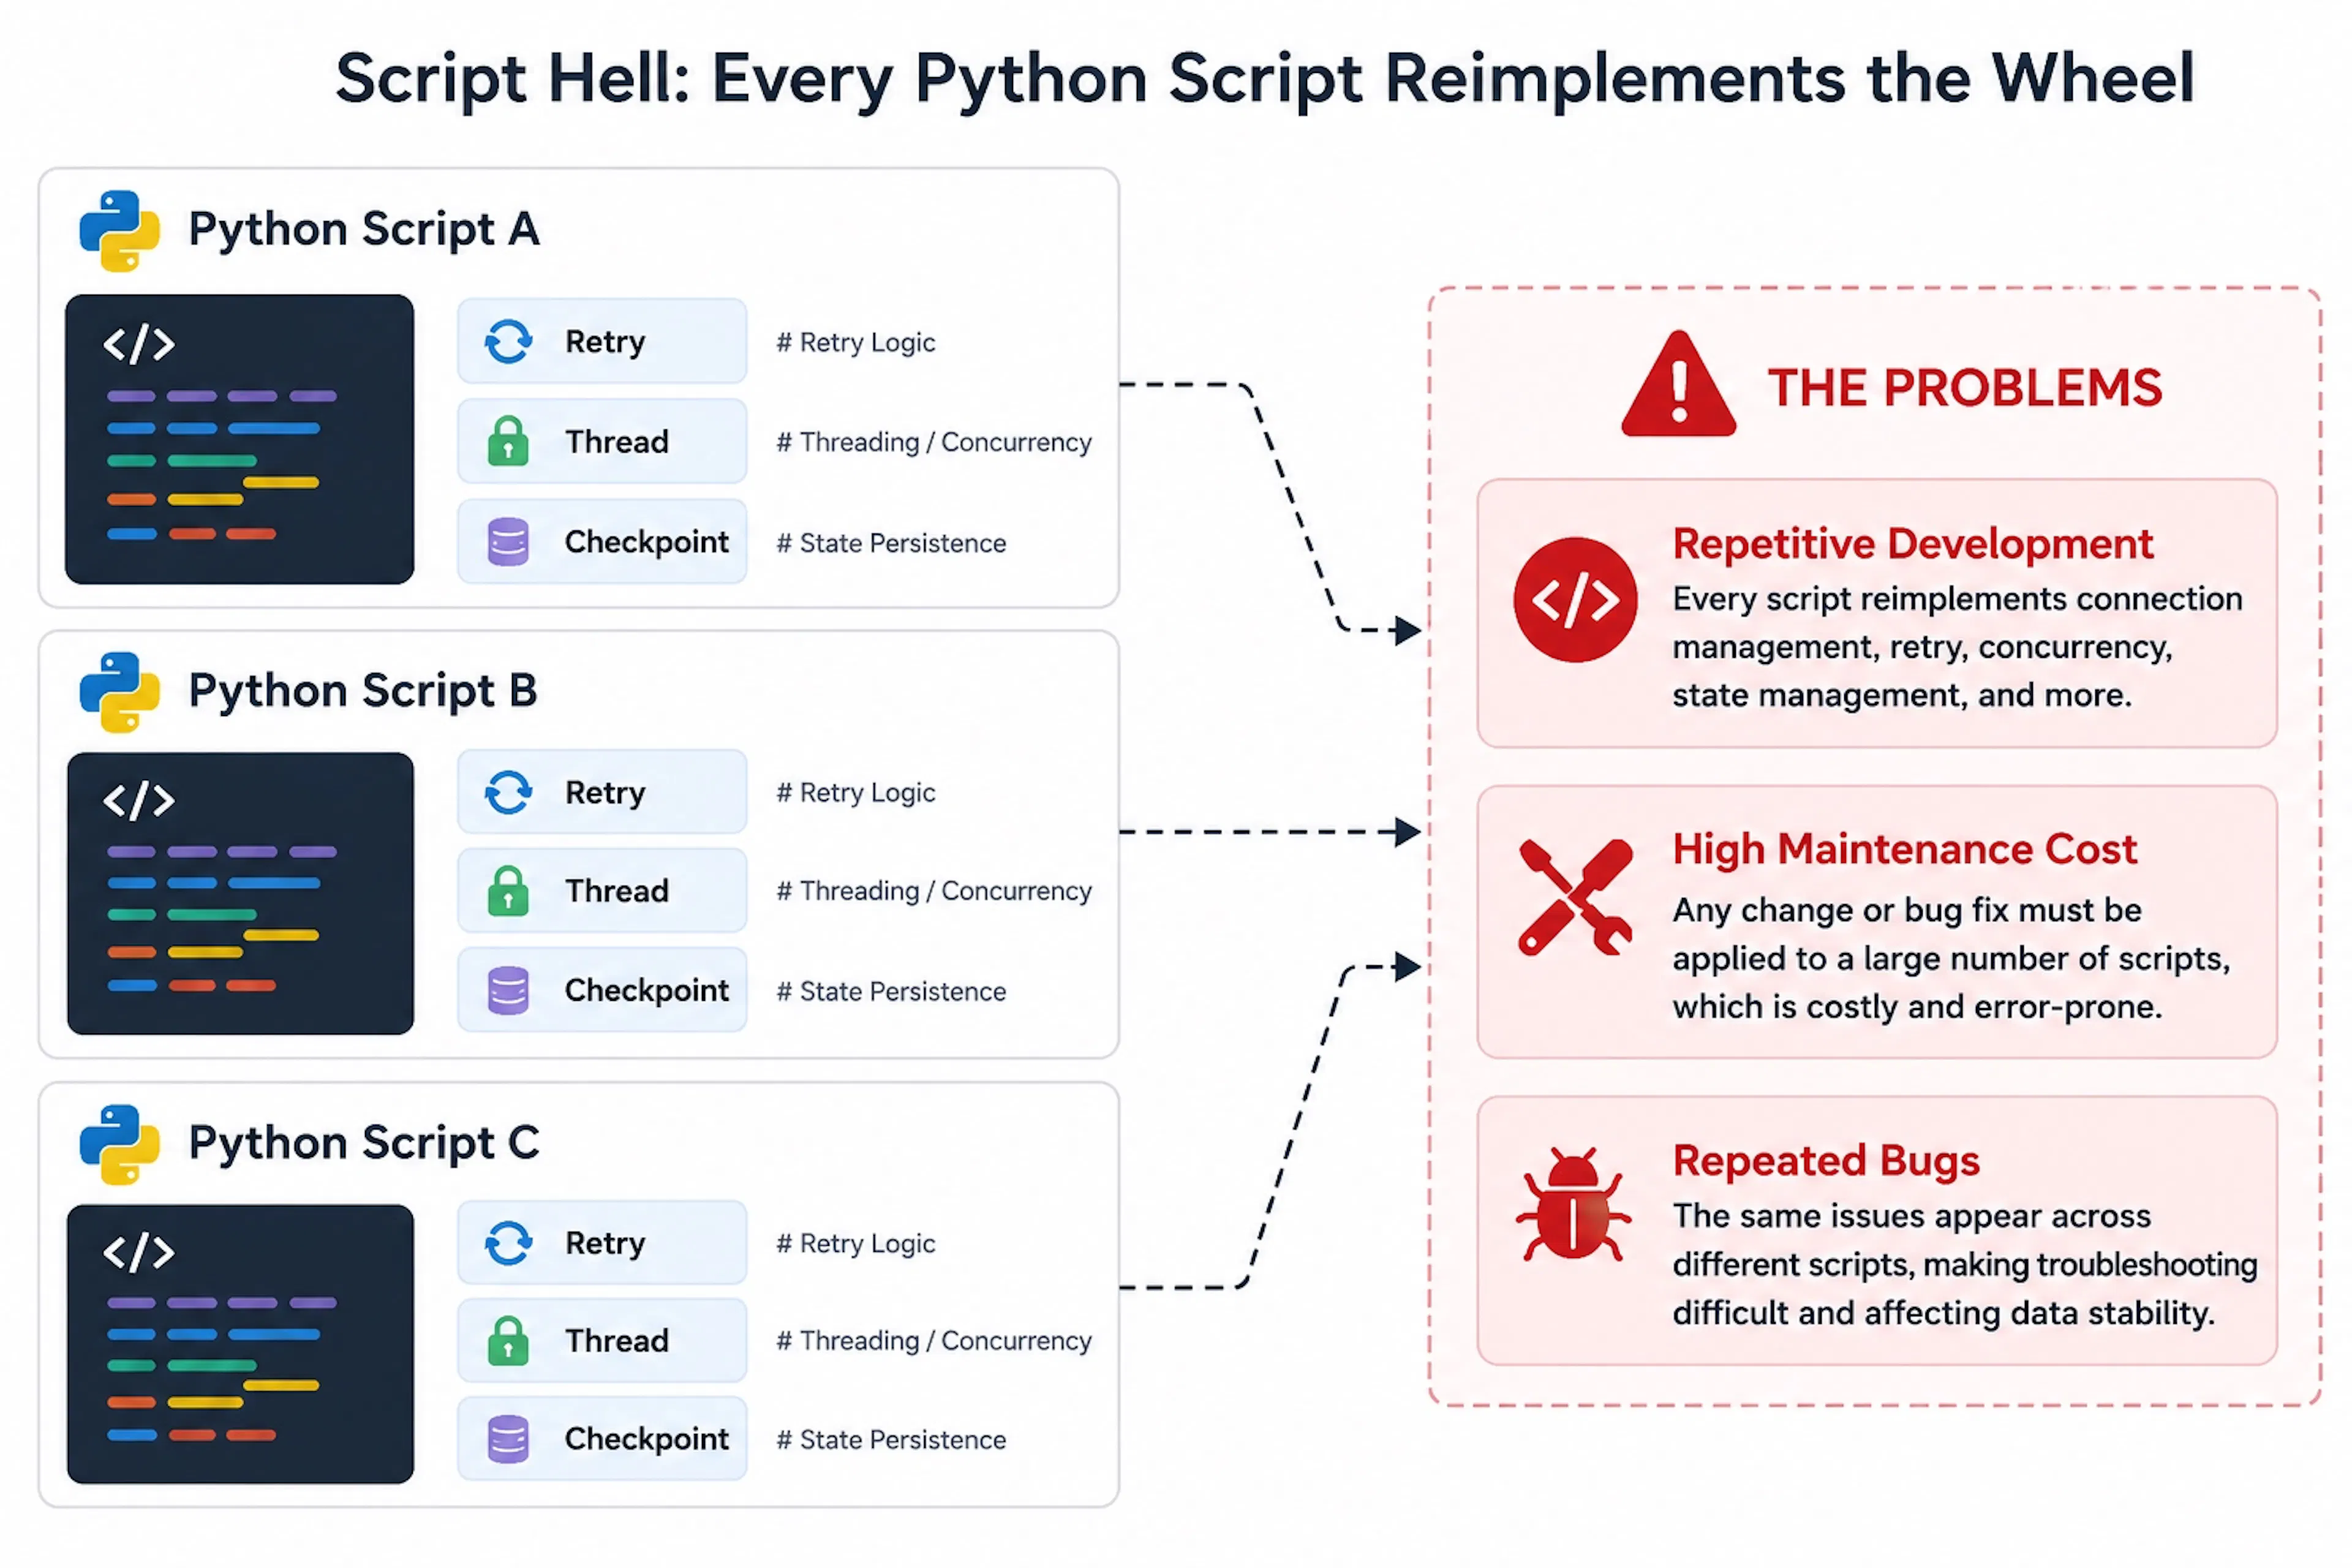The height and width of the screenshot is (1568, 2352).
Task: Click the 'Repeated Bugs' title
Action: point(1826,1161)
